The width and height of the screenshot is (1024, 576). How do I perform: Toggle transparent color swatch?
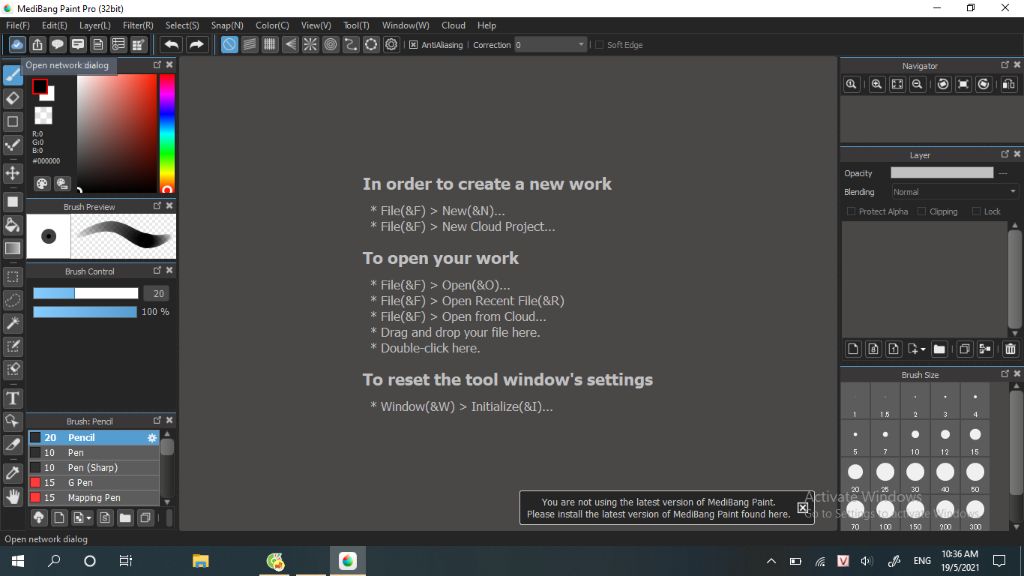[x=43, y=116]
